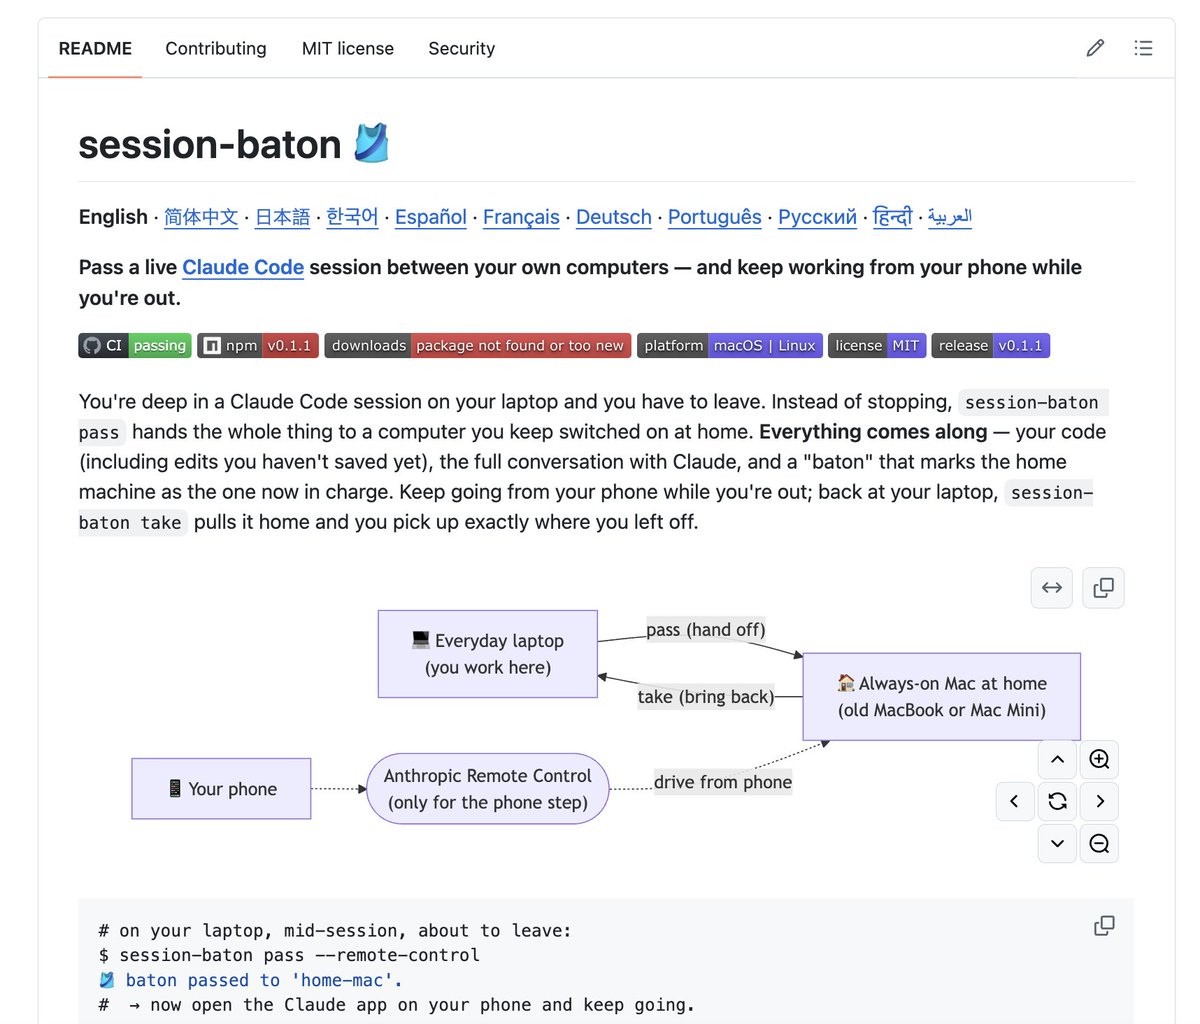Click the 'drive from phone' edge label
Viewport: 1200px width, 1024px height.
tap(723, 782)
